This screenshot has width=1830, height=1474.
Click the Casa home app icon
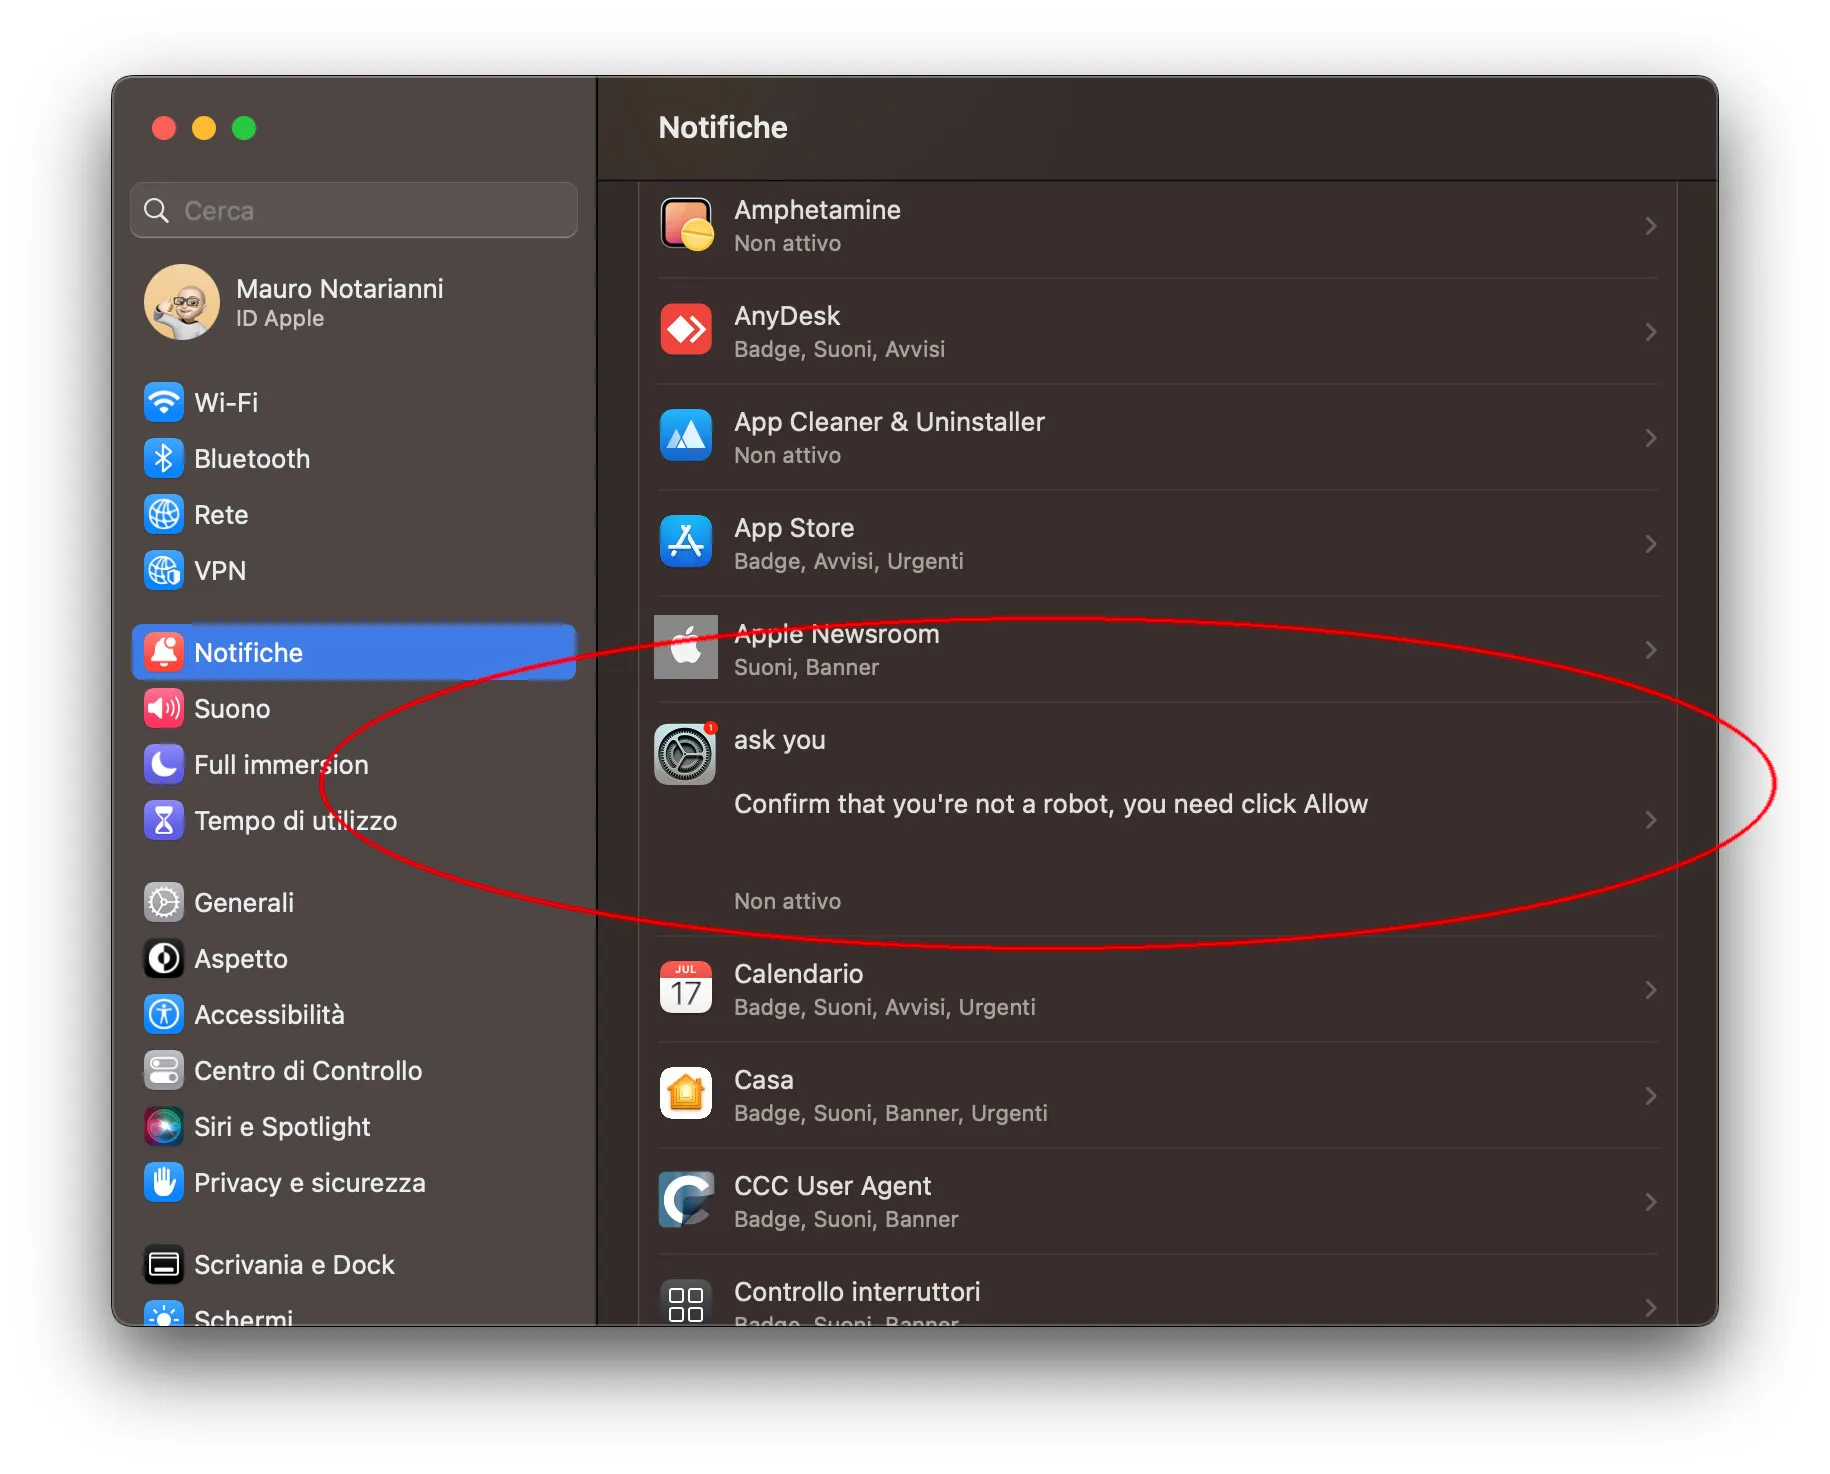point(685,1094)
